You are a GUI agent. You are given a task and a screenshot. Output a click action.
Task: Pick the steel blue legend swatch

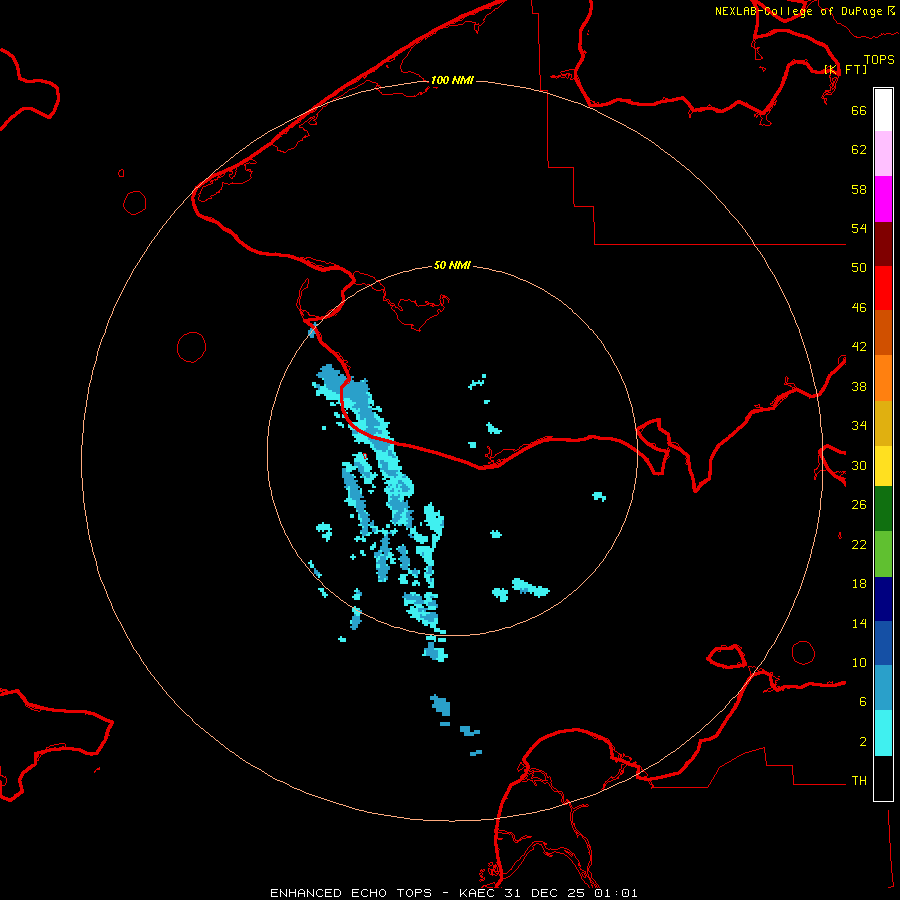tap(883, 688)
